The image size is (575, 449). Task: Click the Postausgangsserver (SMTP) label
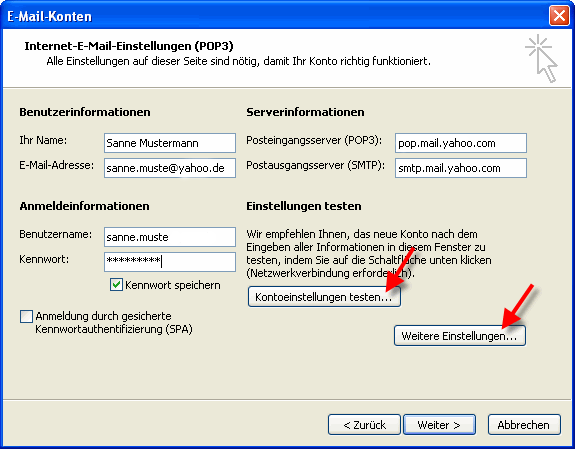pyautogui.click(x=315, y=165)
